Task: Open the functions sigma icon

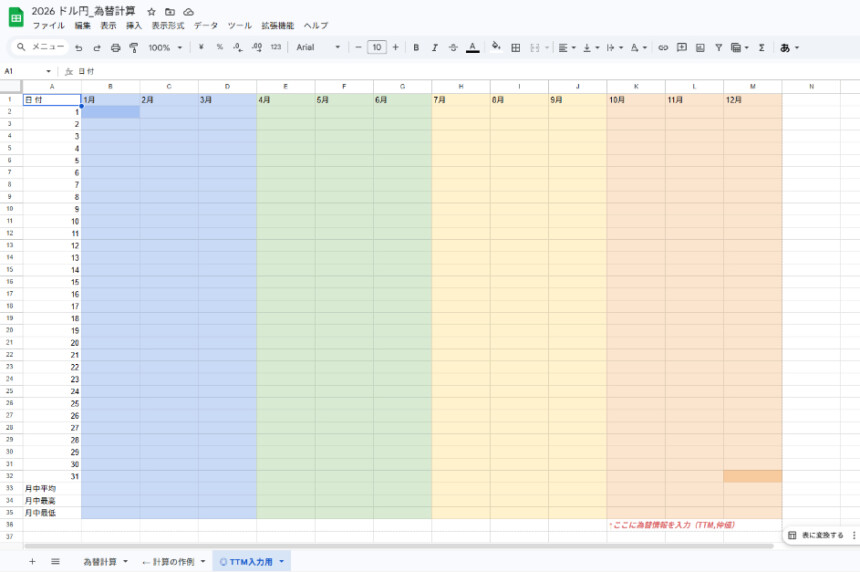Action: pos(762,47)
